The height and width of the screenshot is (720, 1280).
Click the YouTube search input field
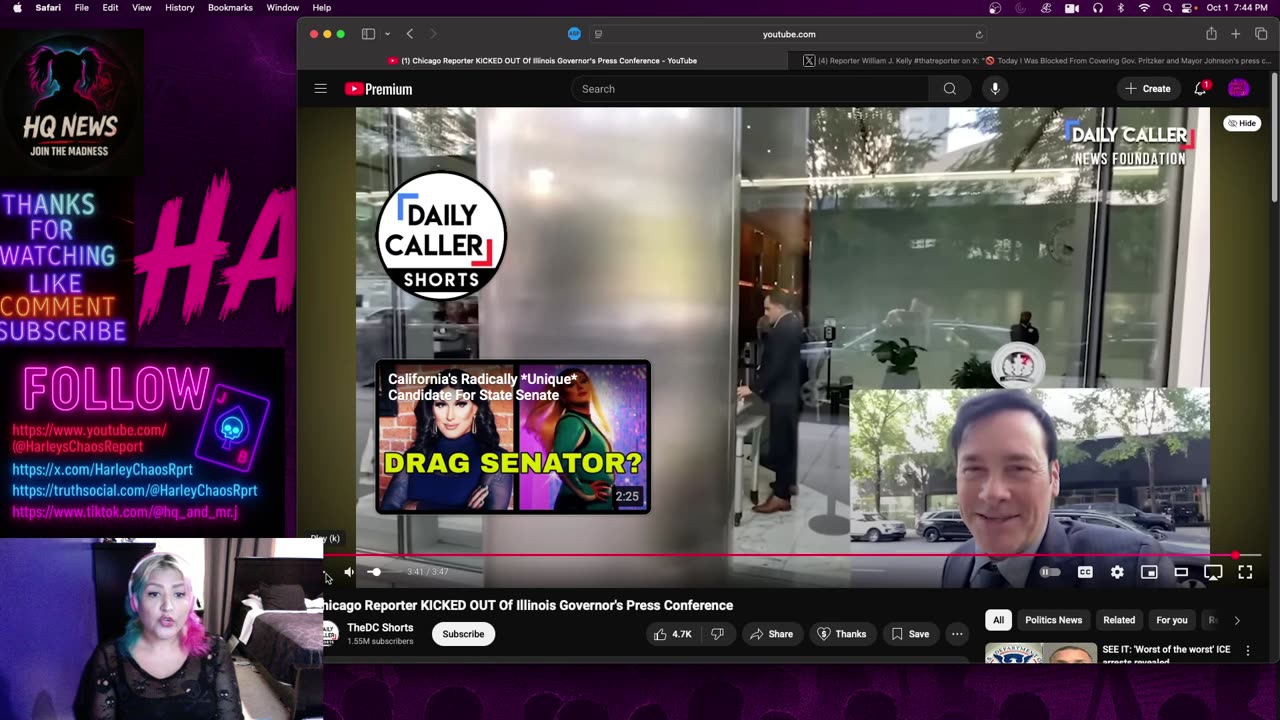coord(750,89)
